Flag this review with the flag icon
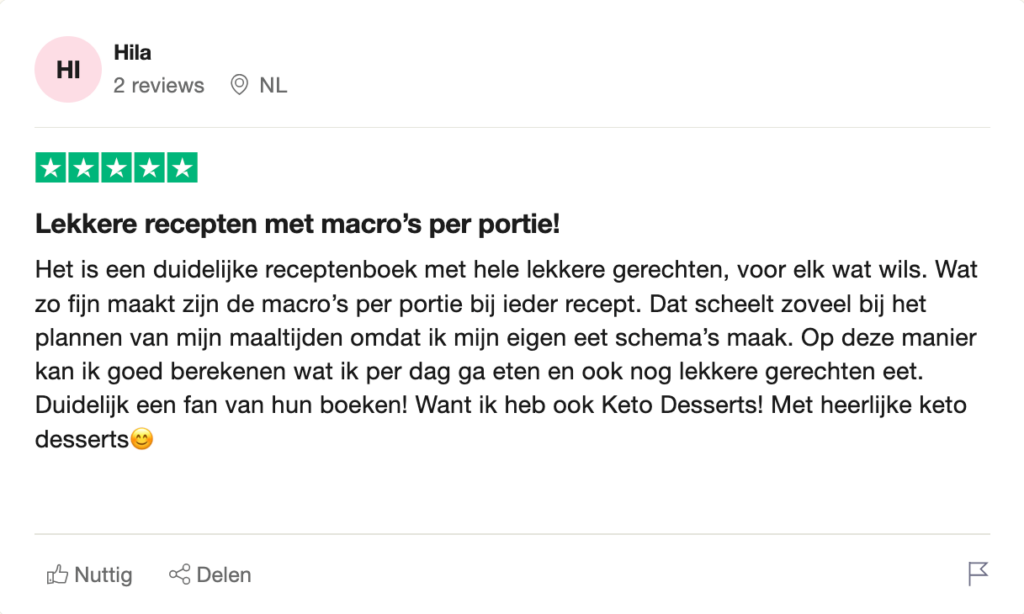The height and width of the screenshot is (614, 1024). [x=977, y=574]
